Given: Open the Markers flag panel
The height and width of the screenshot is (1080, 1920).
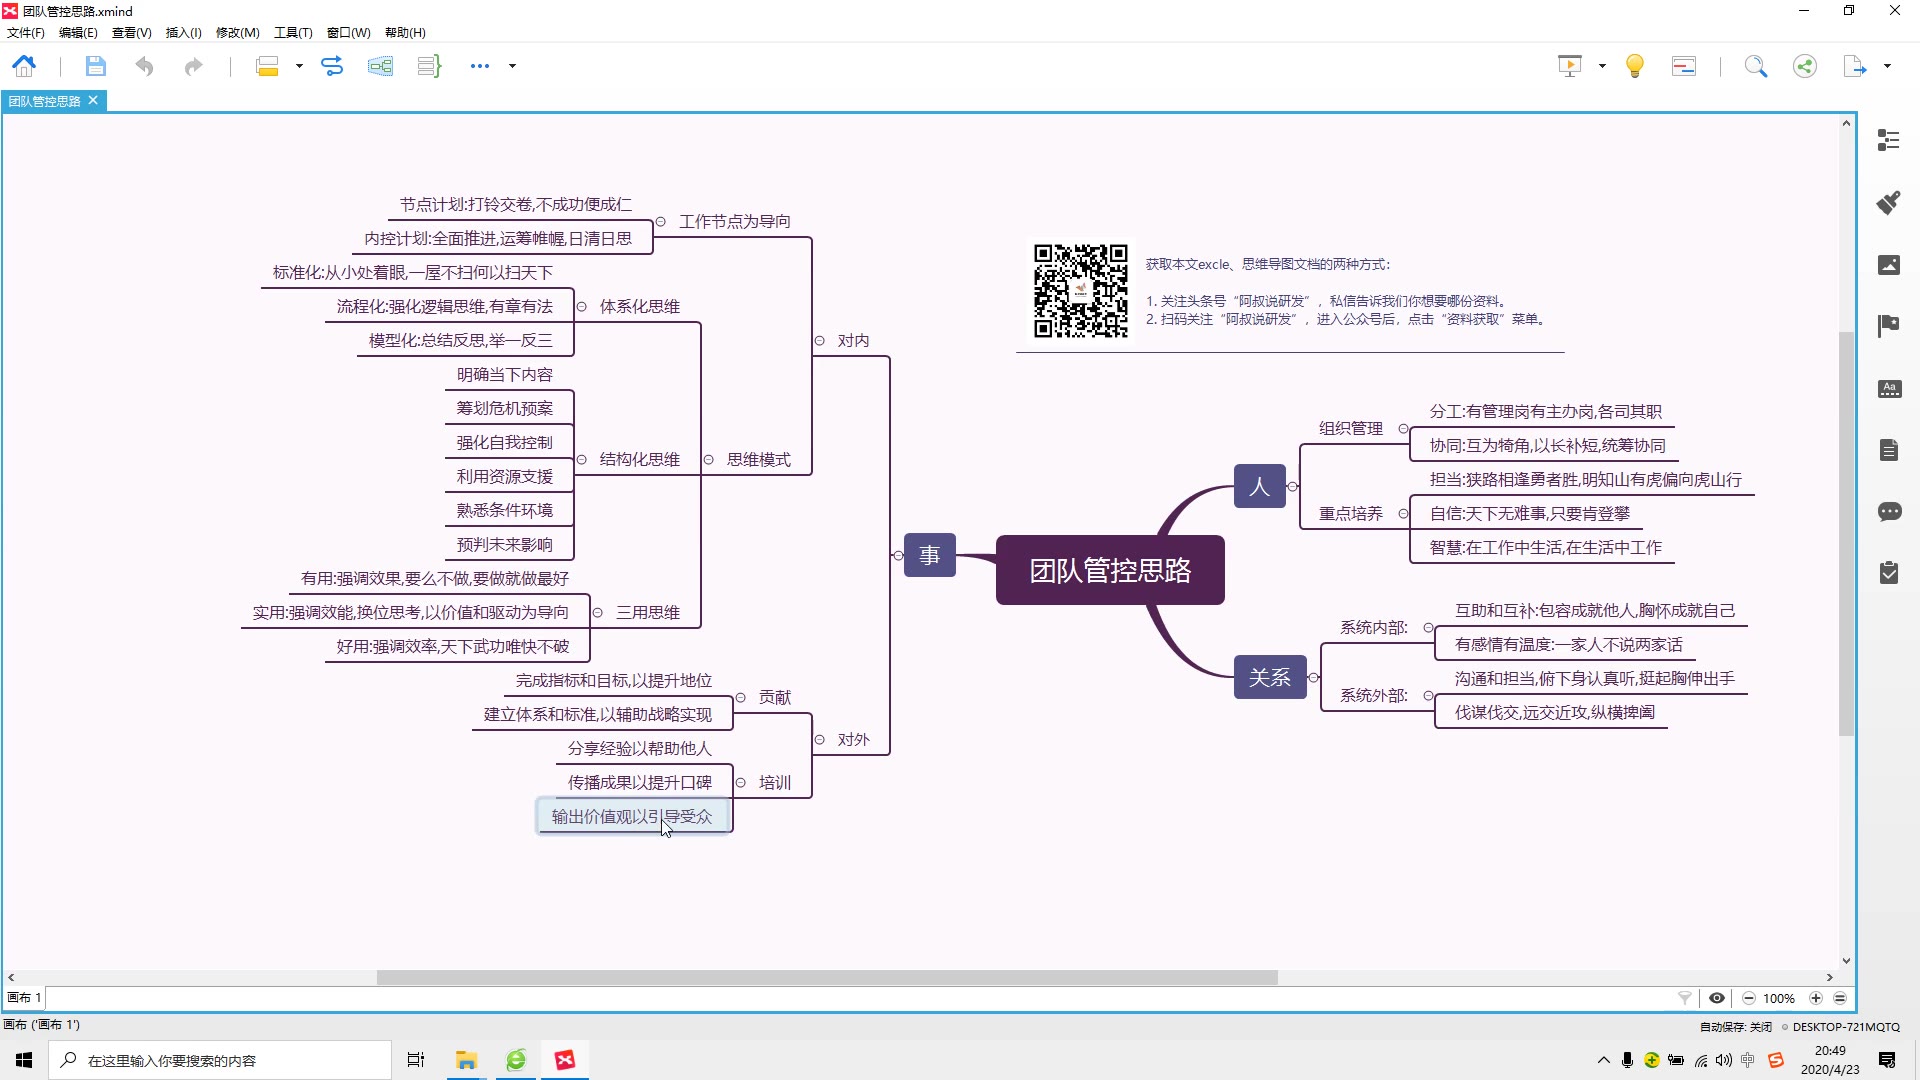Looking at the screenshot, I should [1889, 326].
